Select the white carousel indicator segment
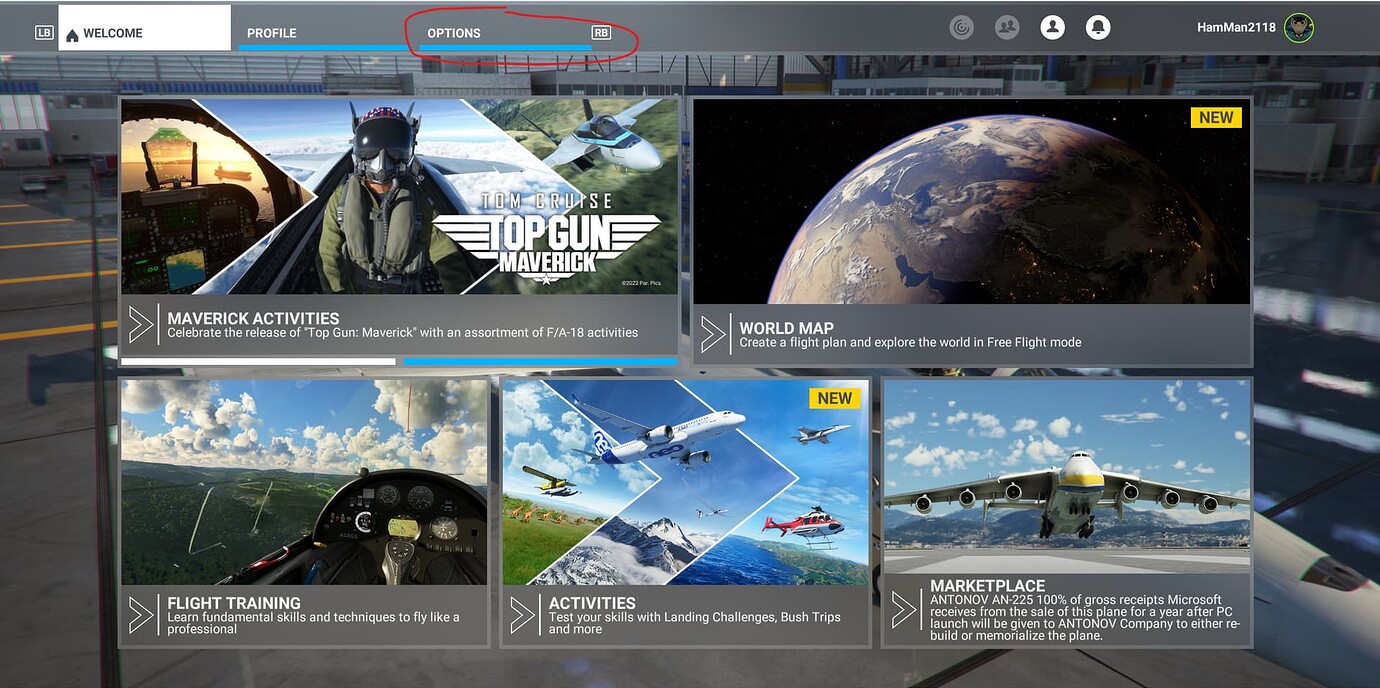Screen dimensions: 1380x688 click(x=258, y=361)
